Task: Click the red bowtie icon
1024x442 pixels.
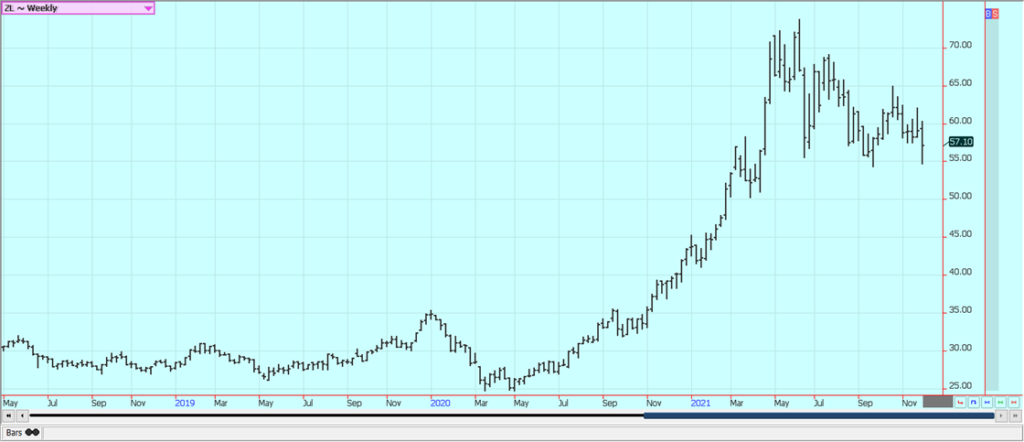Action: coord(1014,402)
